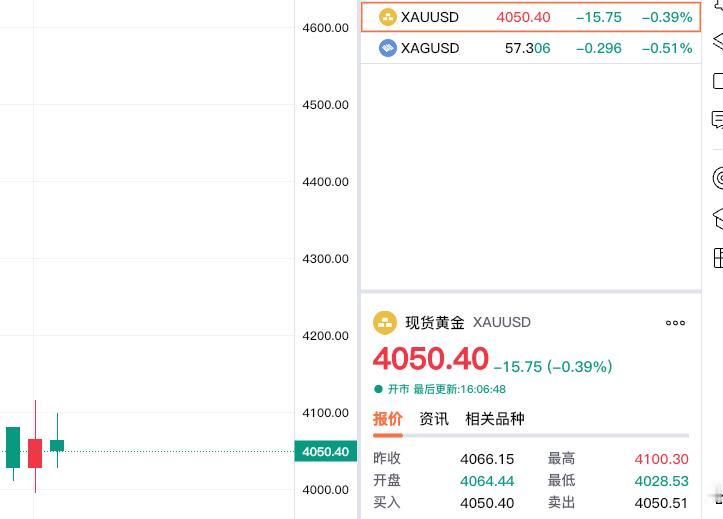This screenshot has height=519, width=723.
Task: Select the XAGUSD row in watchlist
Action: [531, 48]
